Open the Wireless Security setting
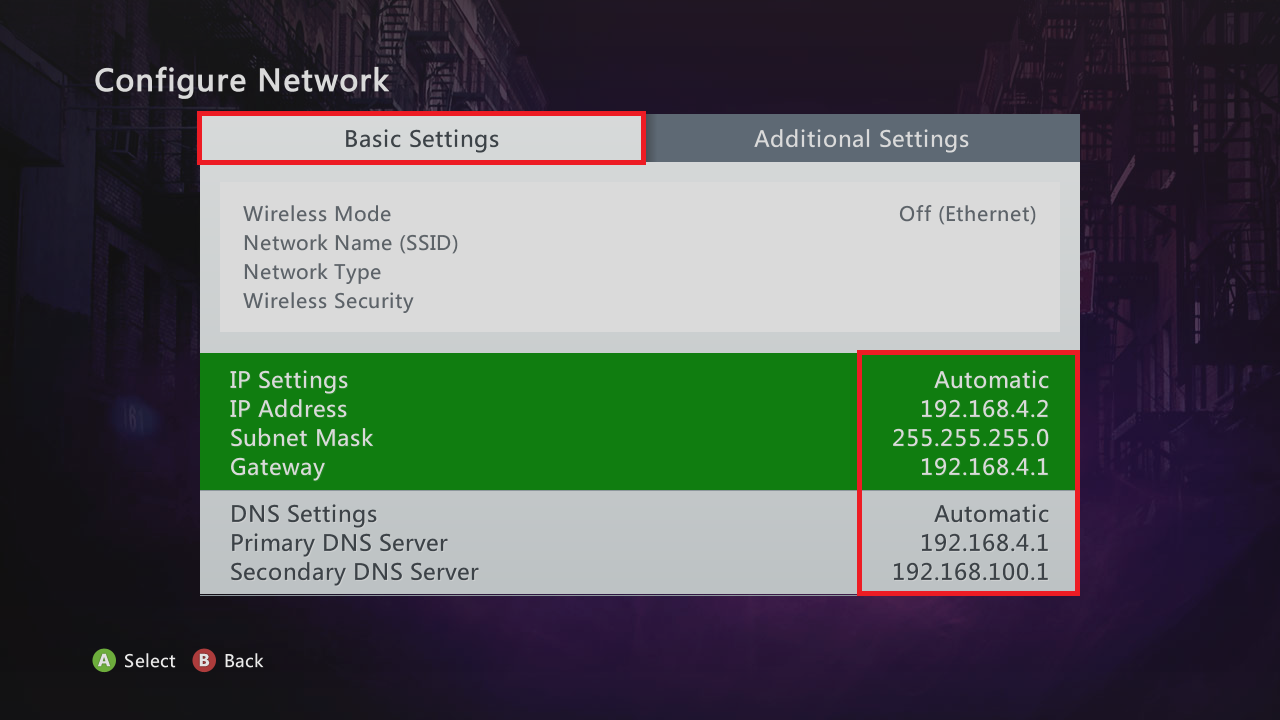This screenshot has width=1280, height=720. 328,300
